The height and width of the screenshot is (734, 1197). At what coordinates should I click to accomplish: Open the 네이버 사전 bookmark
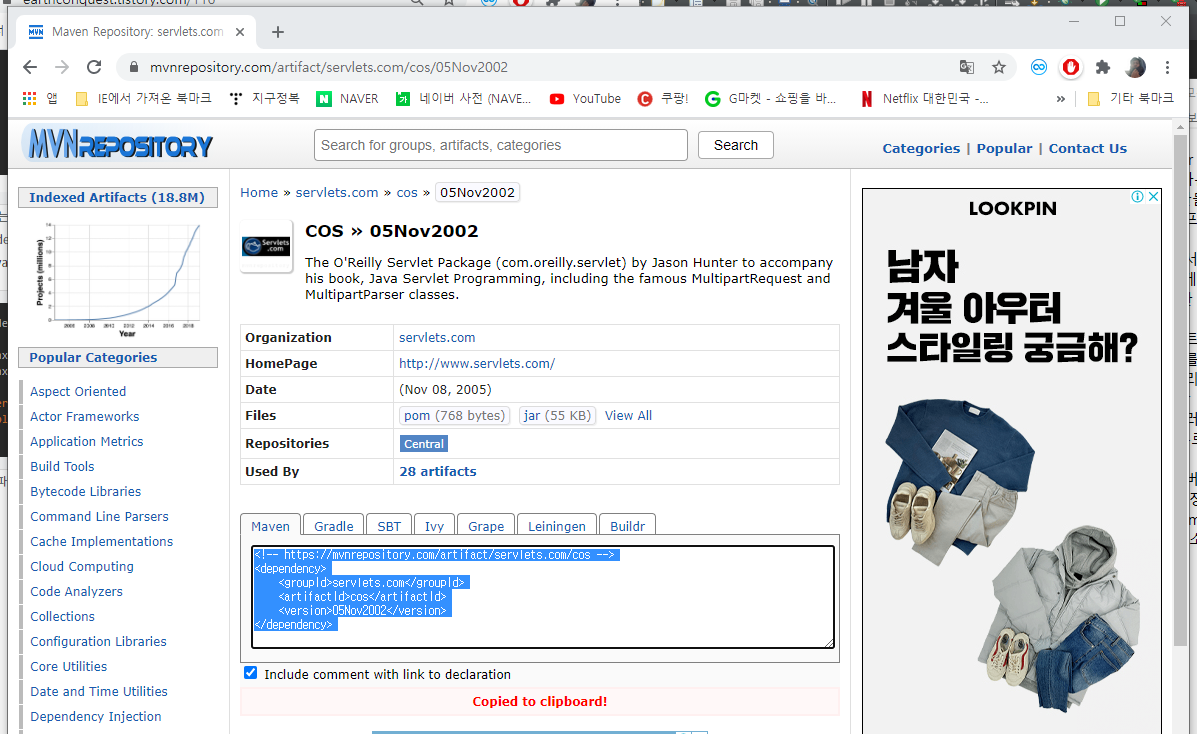coord(463,99)
